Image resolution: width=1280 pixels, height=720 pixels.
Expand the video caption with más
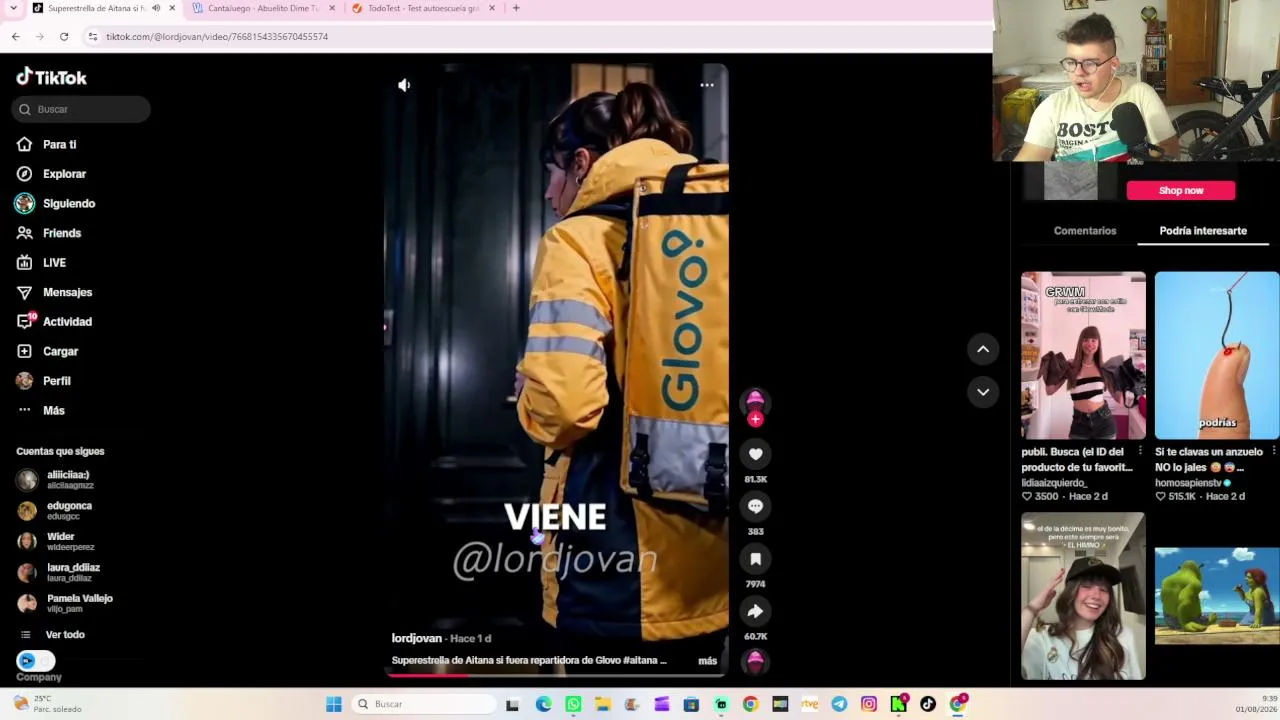pyautogui.click(x=708, y=661)
